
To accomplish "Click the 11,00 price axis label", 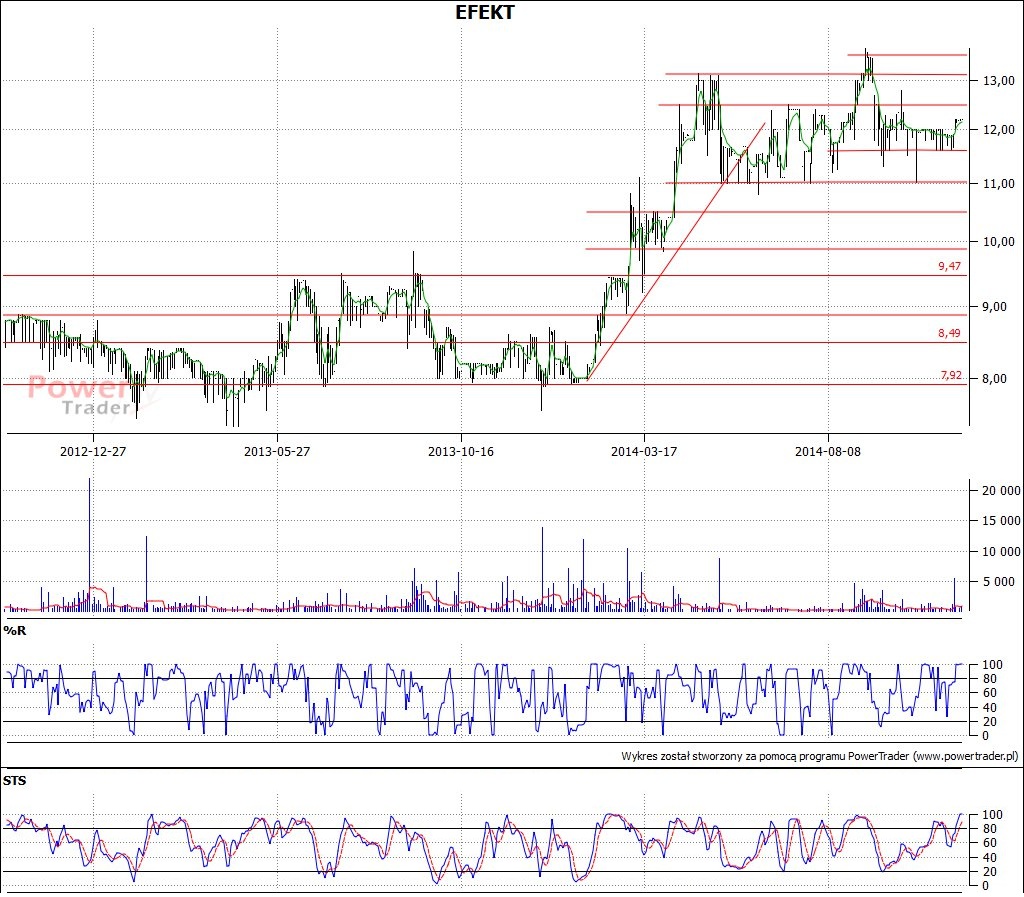I will pyautogui.click(x=999, y=184).
